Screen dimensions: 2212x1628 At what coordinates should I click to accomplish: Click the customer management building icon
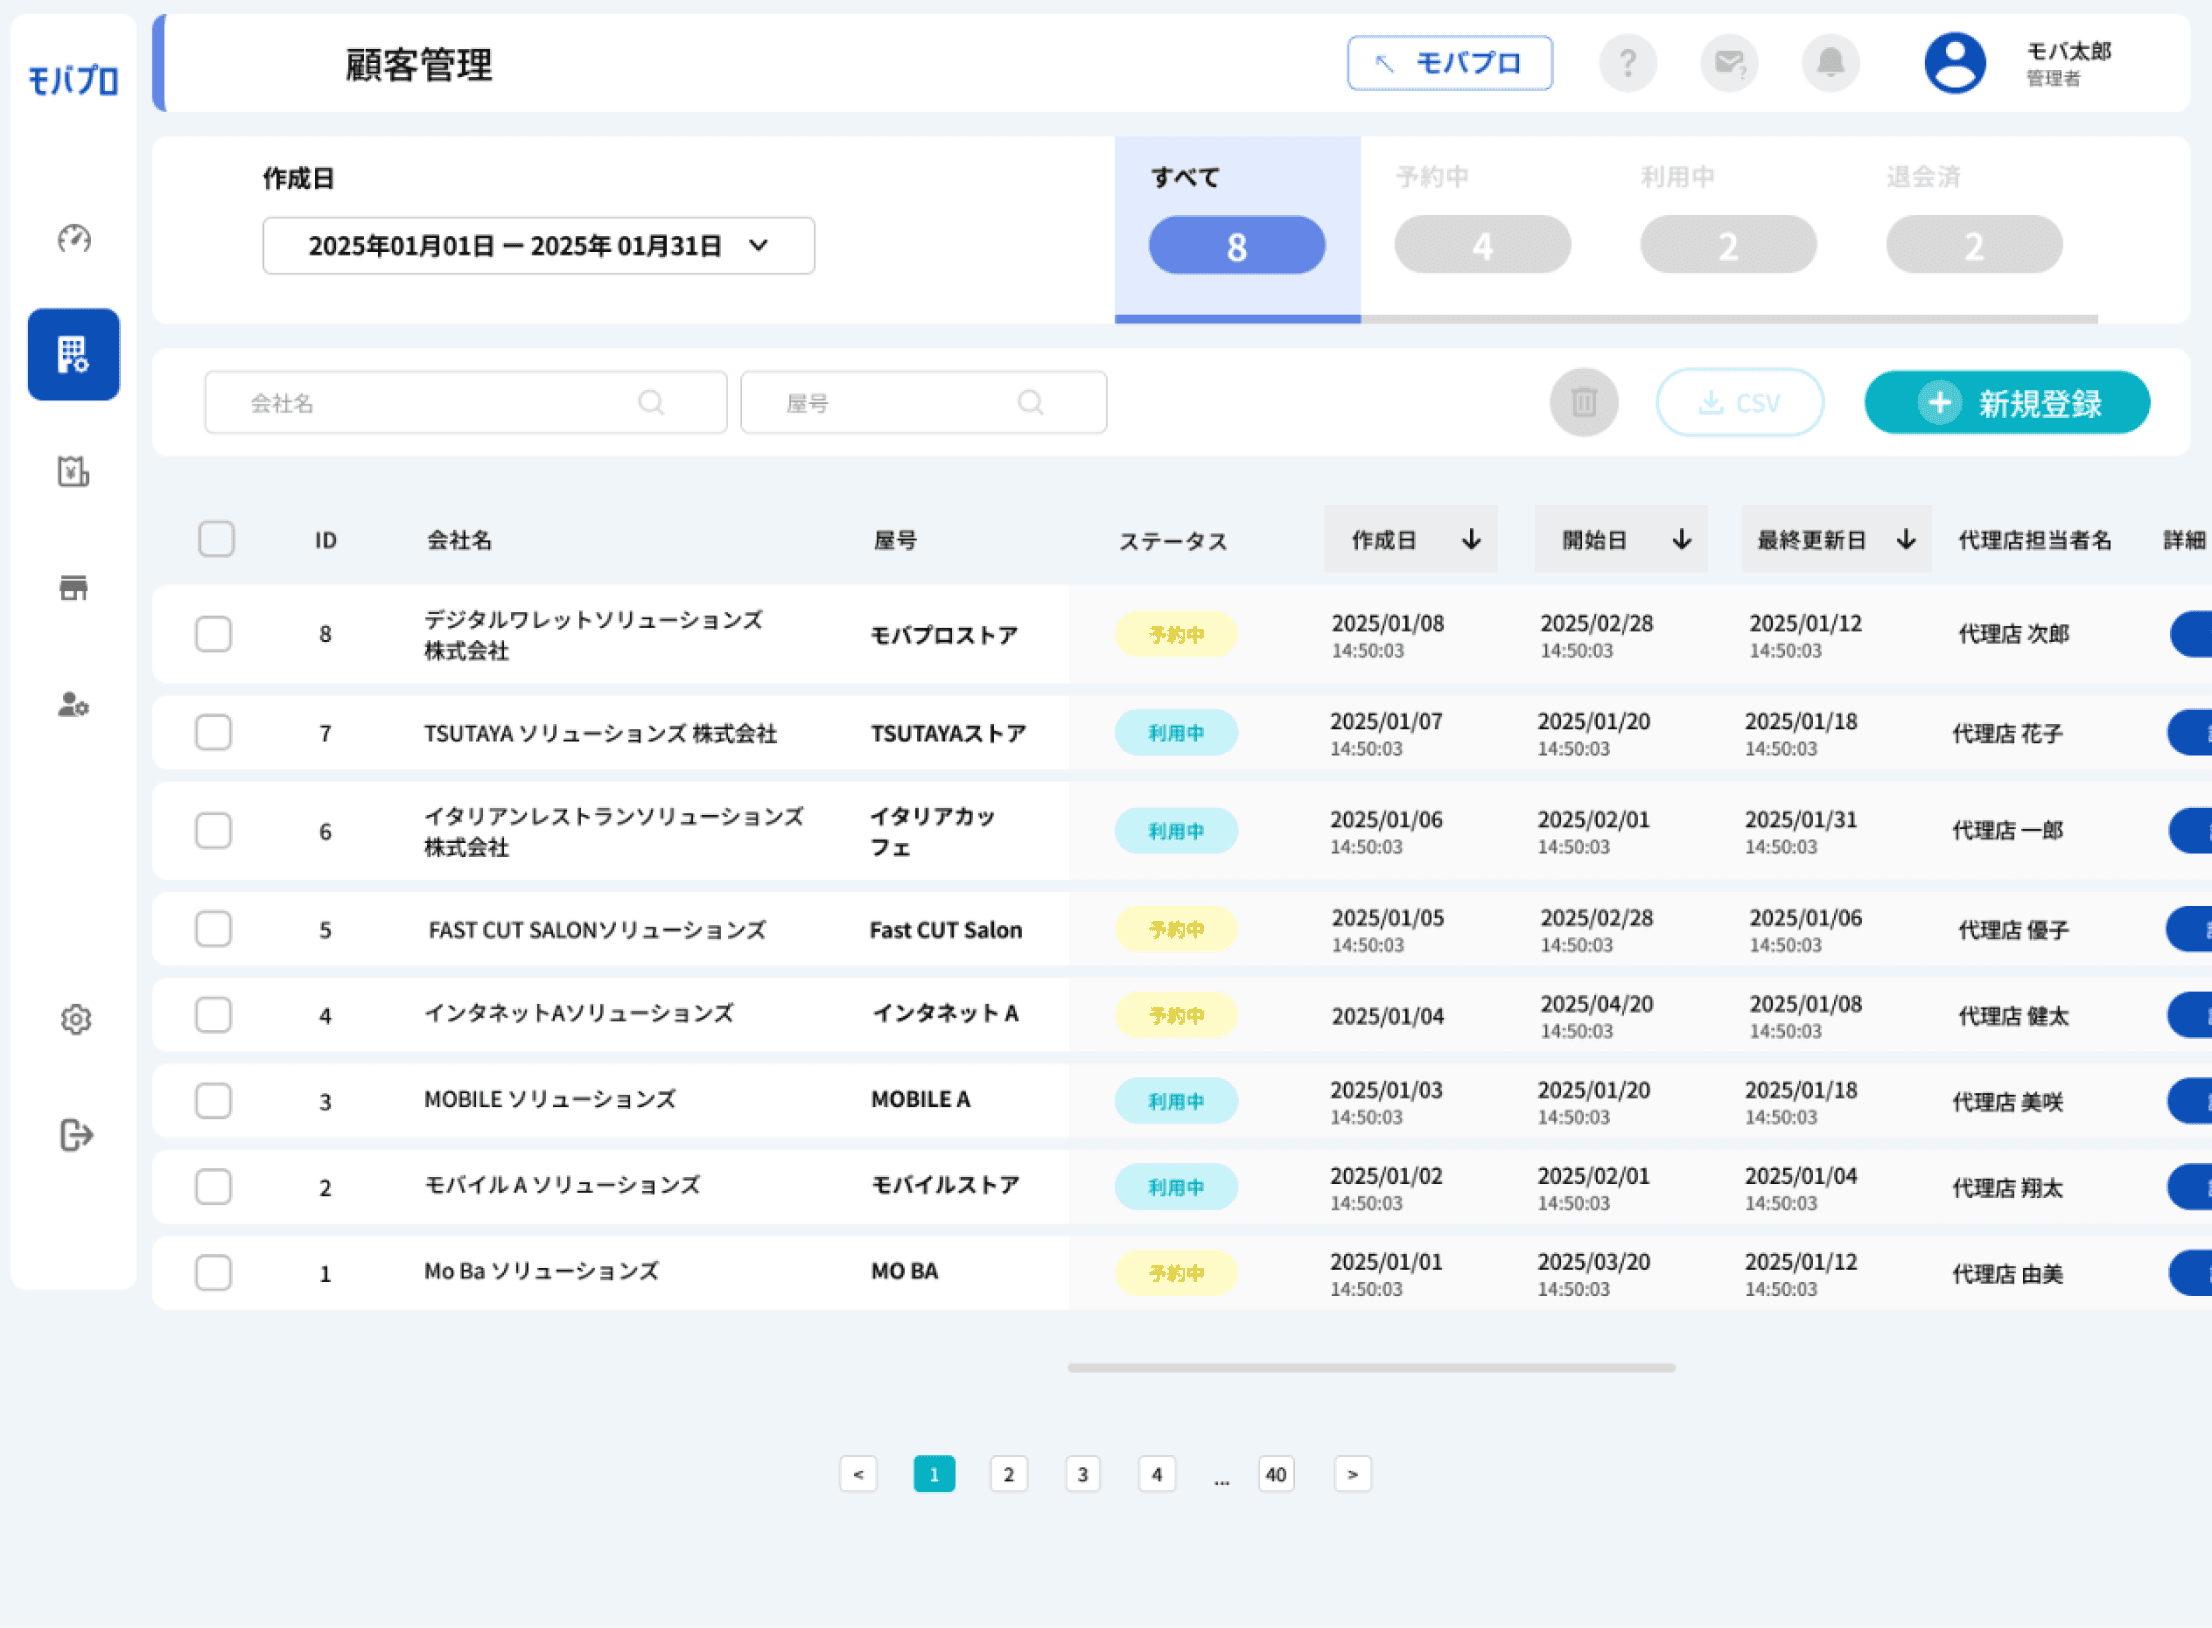click(74, 355)
